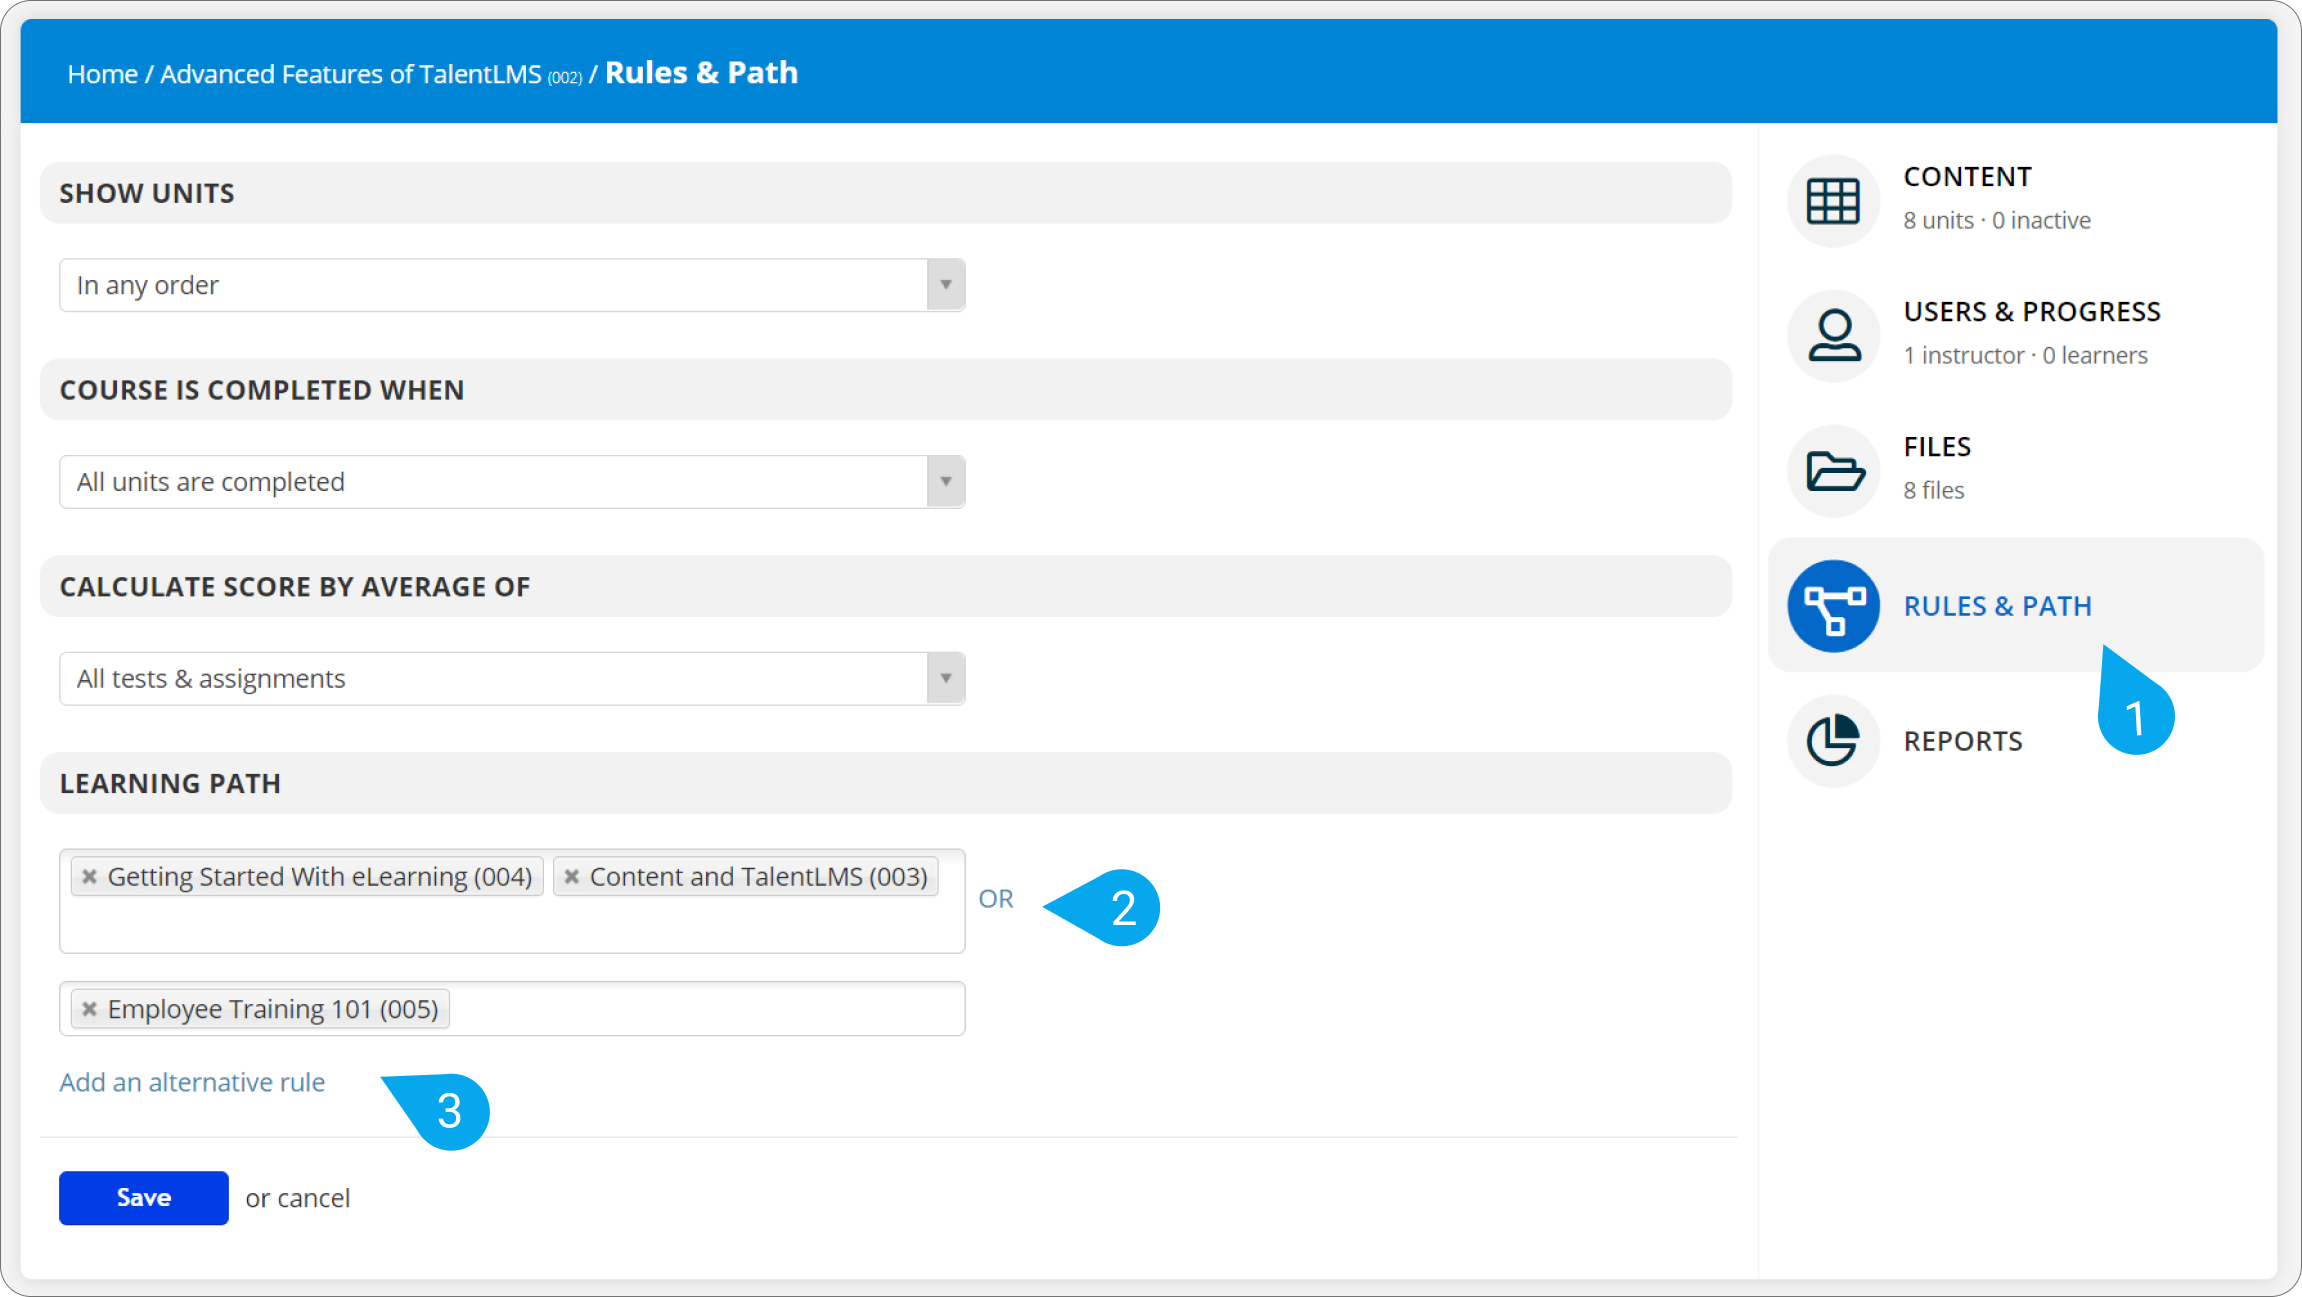This screenshot has height=1297, width=2302.
Task: Remove Getting Started With eLearning (004) tag
Action: (x=90, y=877)
